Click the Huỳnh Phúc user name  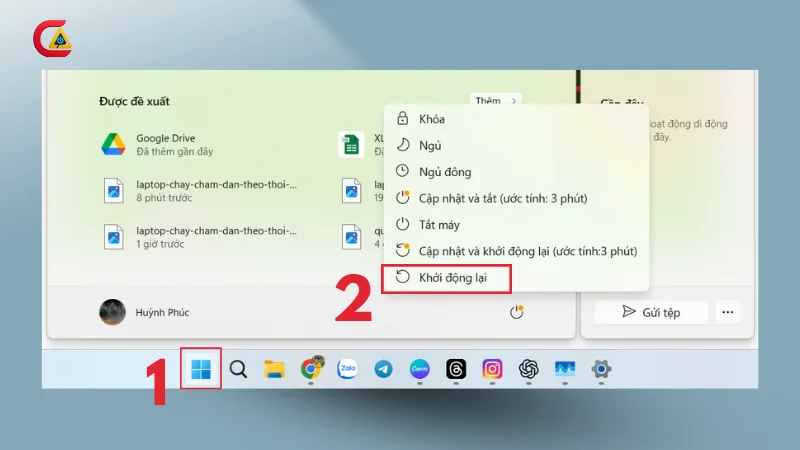coord(162,312)
